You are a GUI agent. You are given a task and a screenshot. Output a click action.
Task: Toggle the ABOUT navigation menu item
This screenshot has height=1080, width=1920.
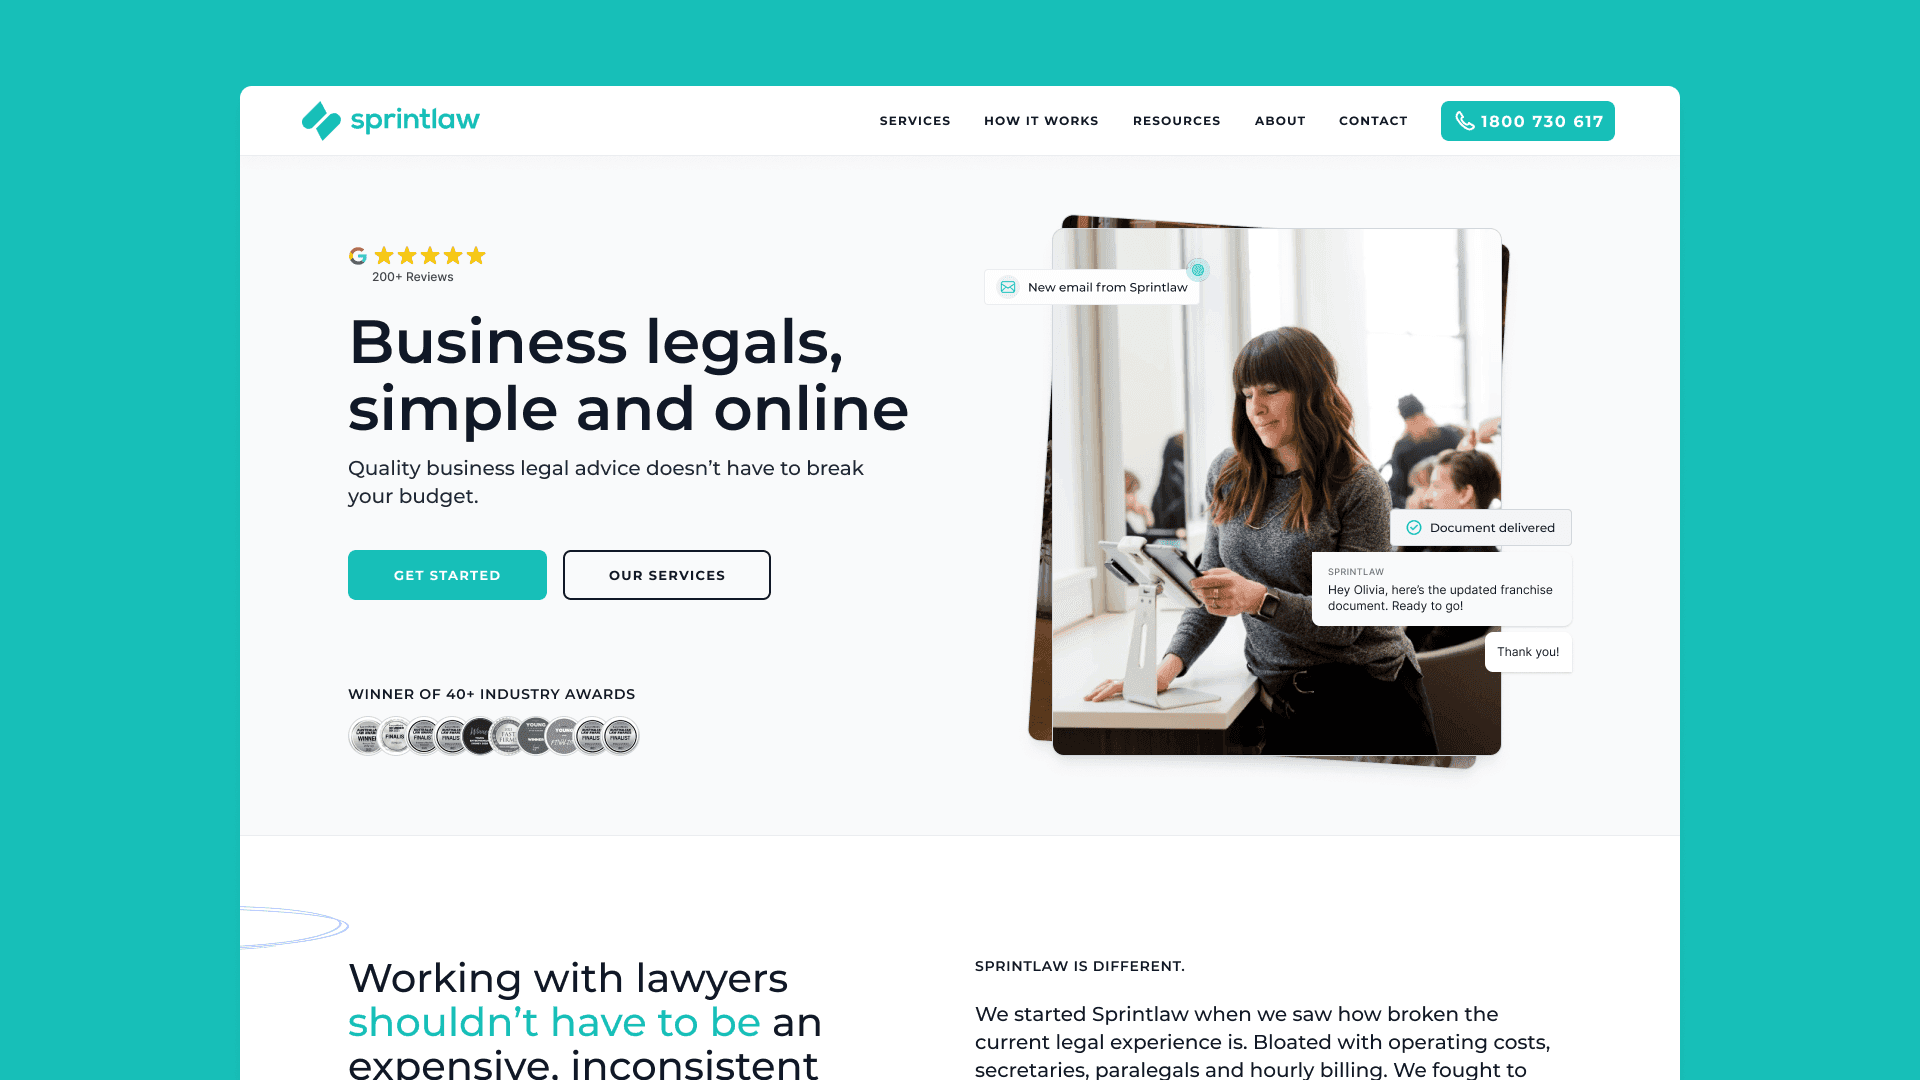1279,120
